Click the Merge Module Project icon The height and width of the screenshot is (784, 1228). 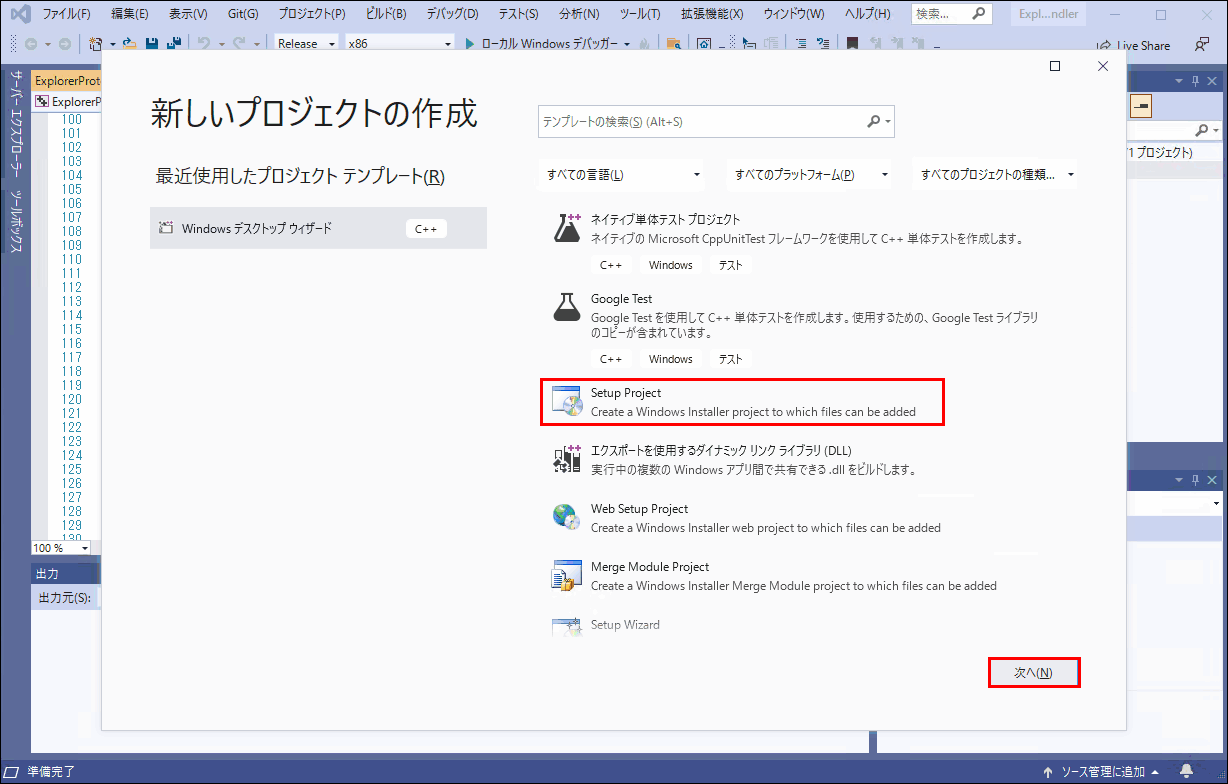click(567, 575)
